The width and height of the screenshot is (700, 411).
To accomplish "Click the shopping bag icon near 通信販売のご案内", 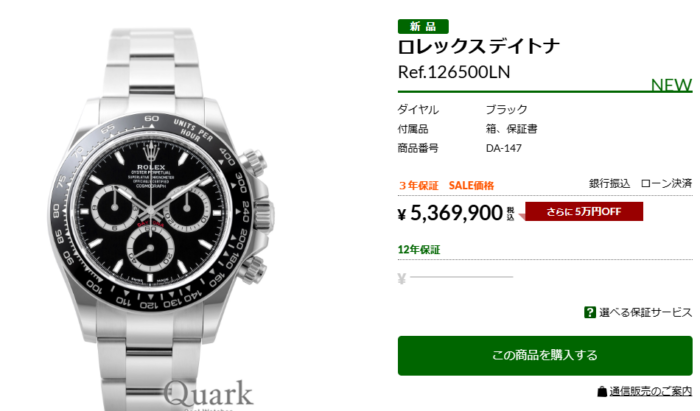I will [602, 392].
